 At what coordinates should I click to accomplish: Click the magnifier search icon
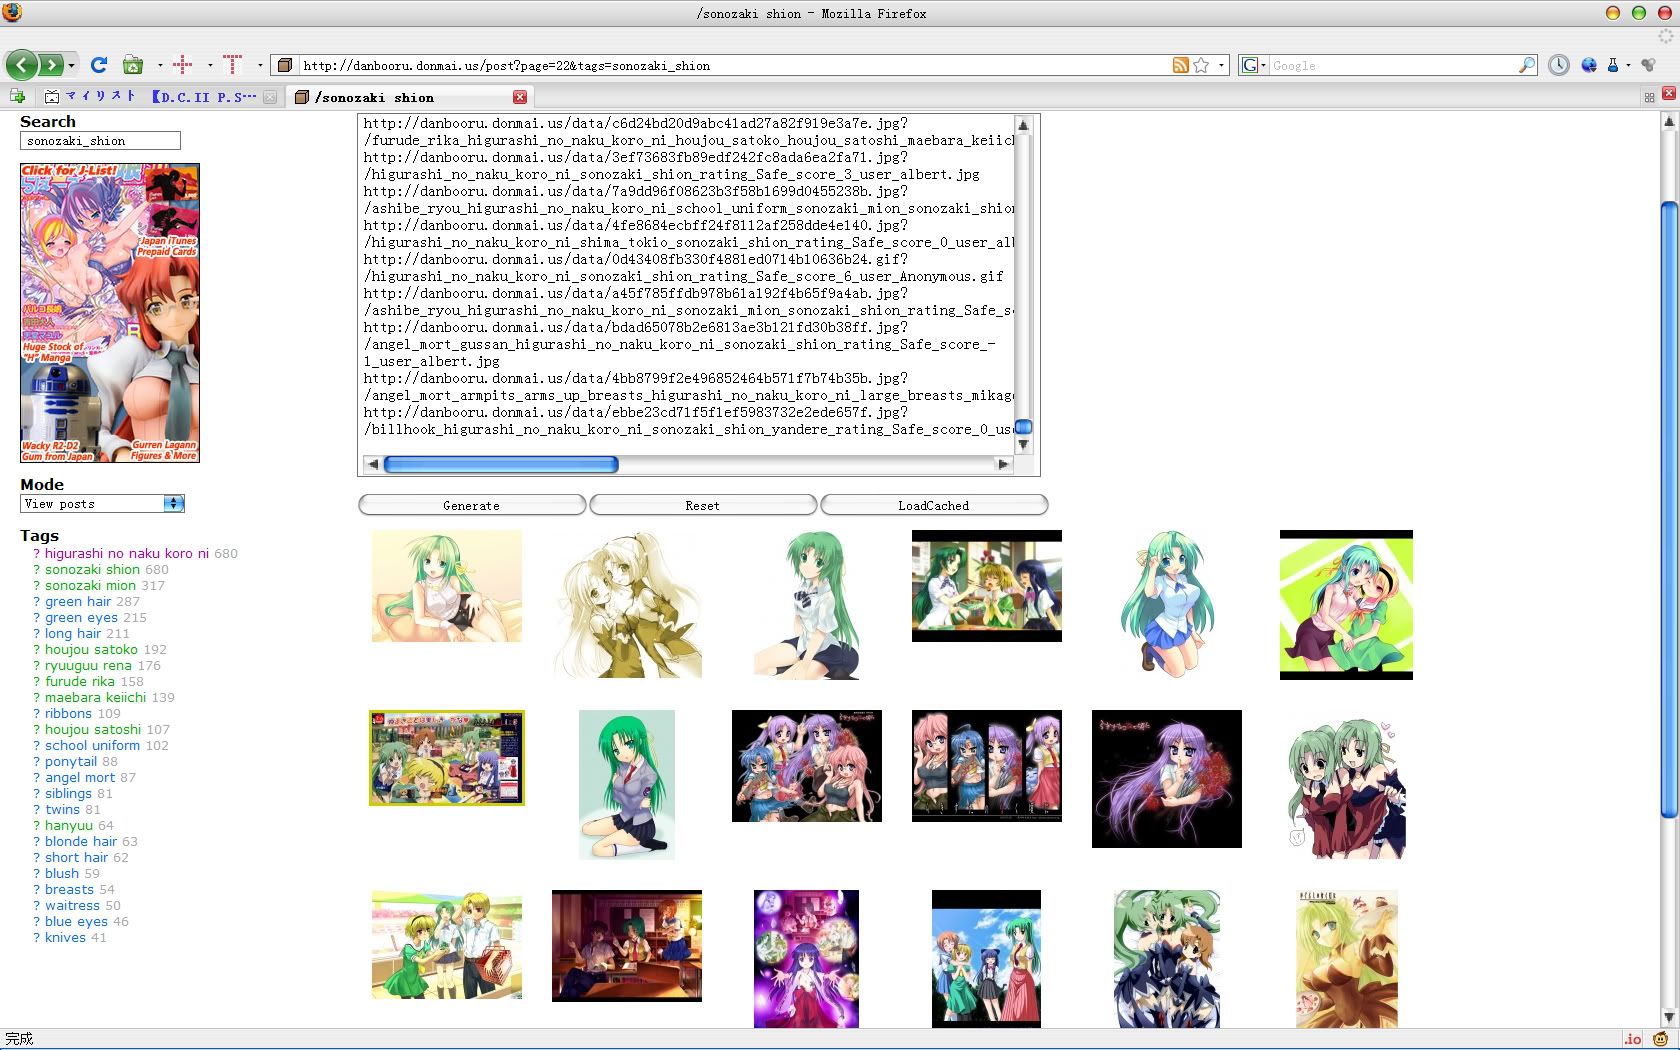[x=1527, y=65]
